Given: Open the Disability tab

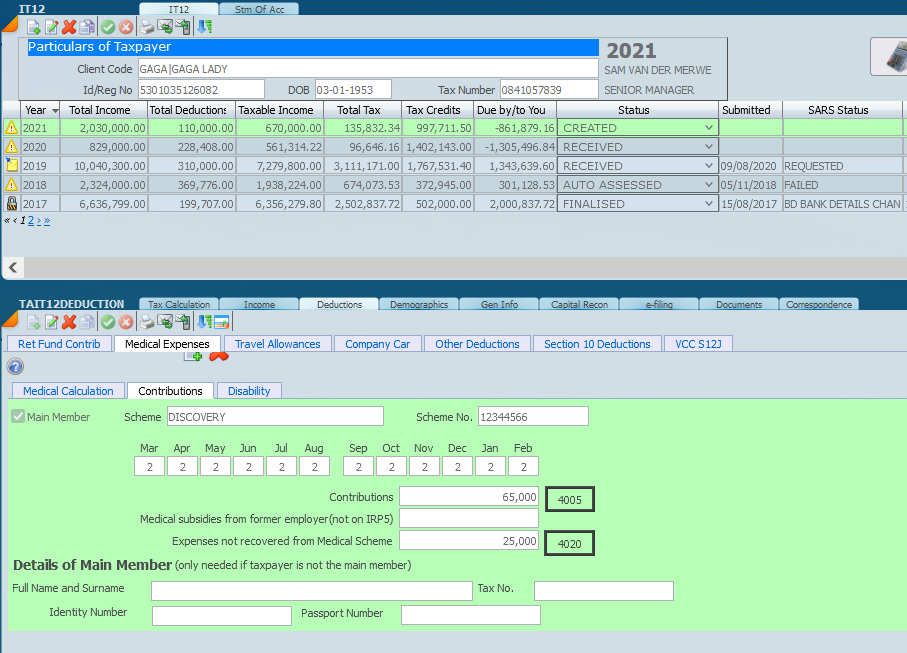Looking at the screenshot, I should coord(249,391).
